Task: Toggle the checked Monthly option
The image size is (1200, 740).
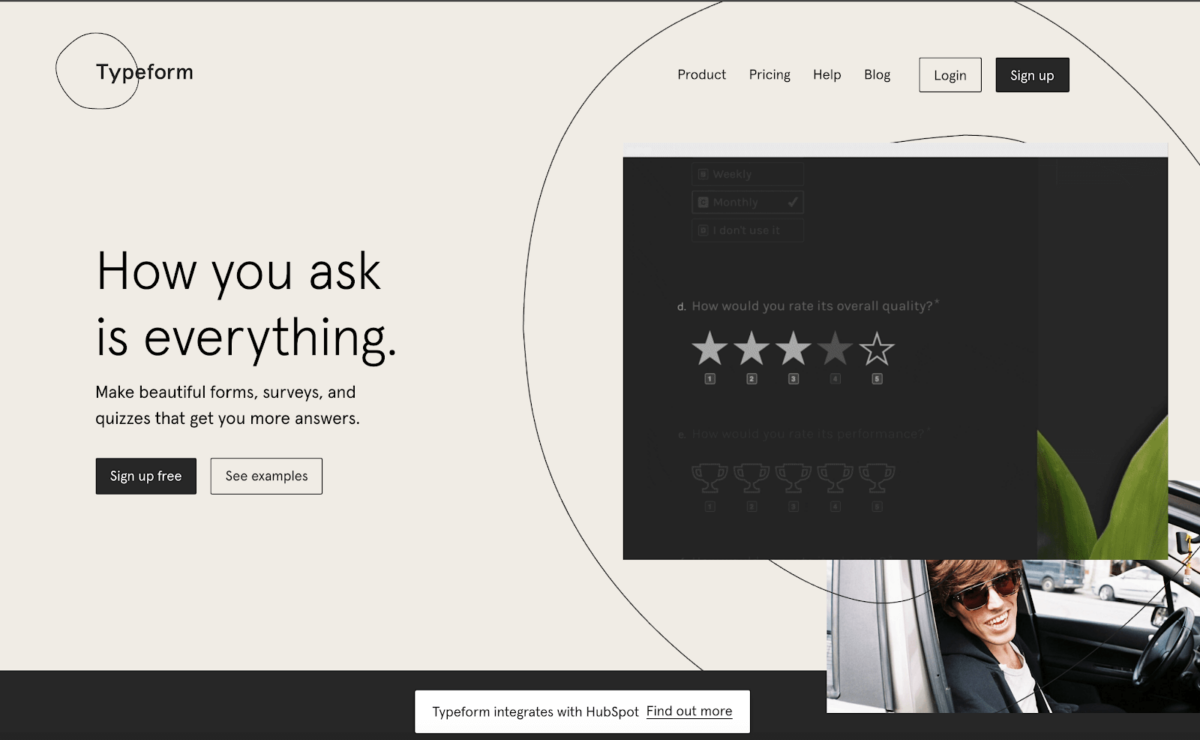Action: coord(747,202)
